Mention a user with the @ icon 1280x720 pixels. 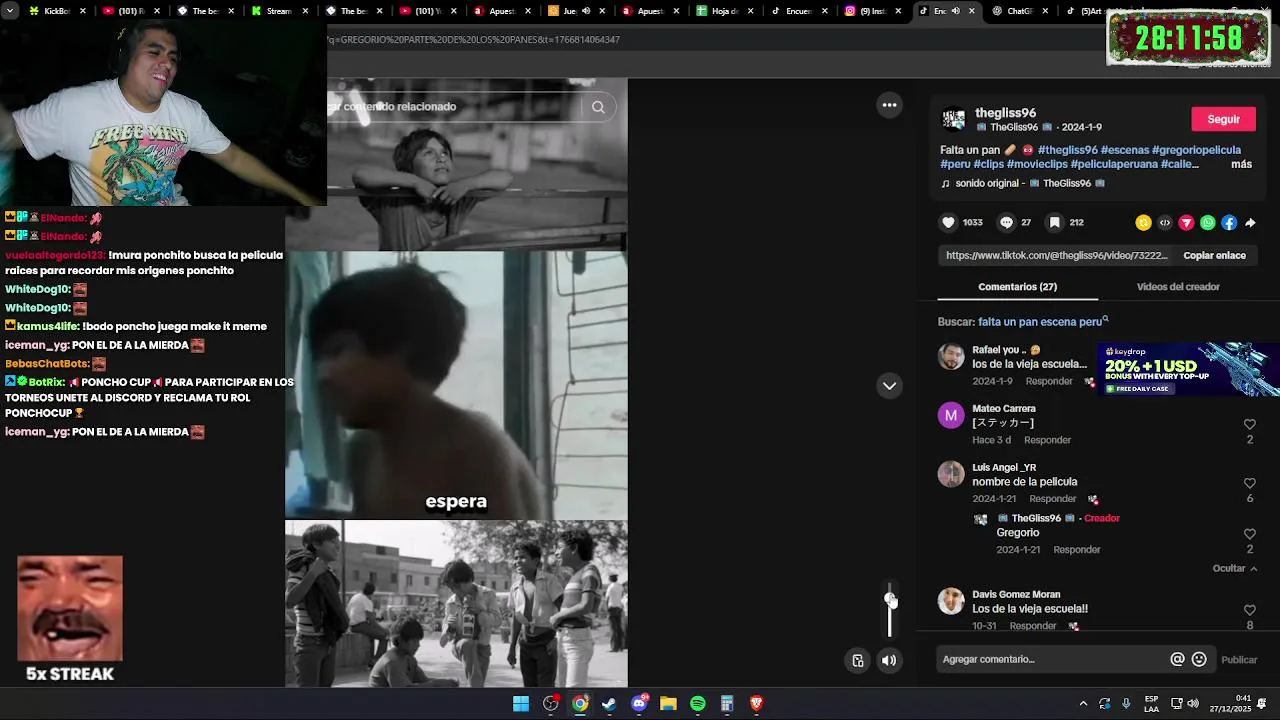(1177, 659)
